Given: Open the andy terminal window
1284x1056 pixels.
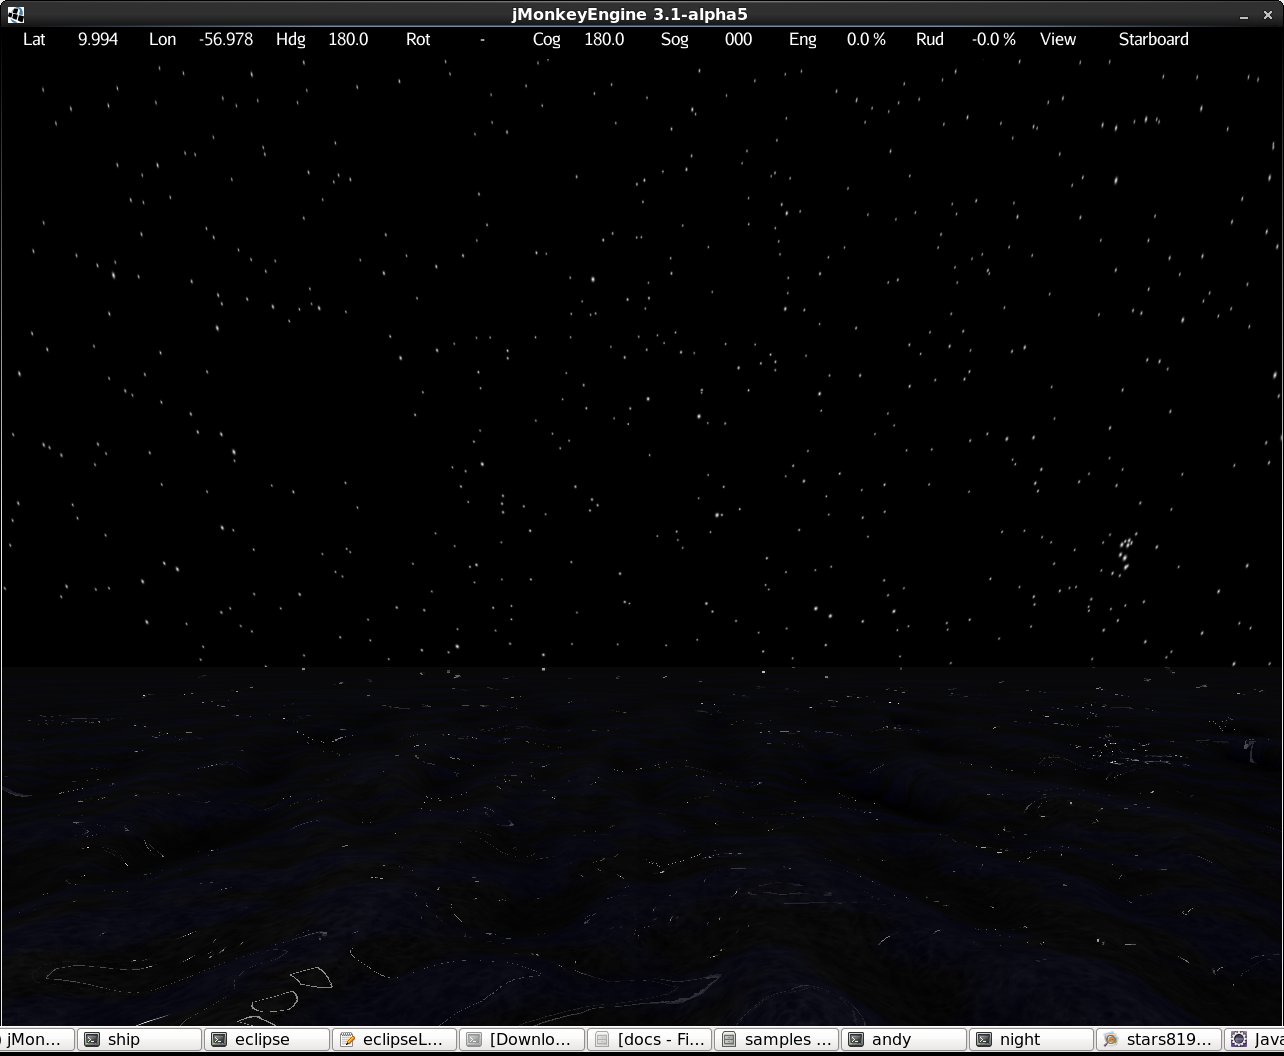Looking at the screenshot, I should coord(904,1039).
